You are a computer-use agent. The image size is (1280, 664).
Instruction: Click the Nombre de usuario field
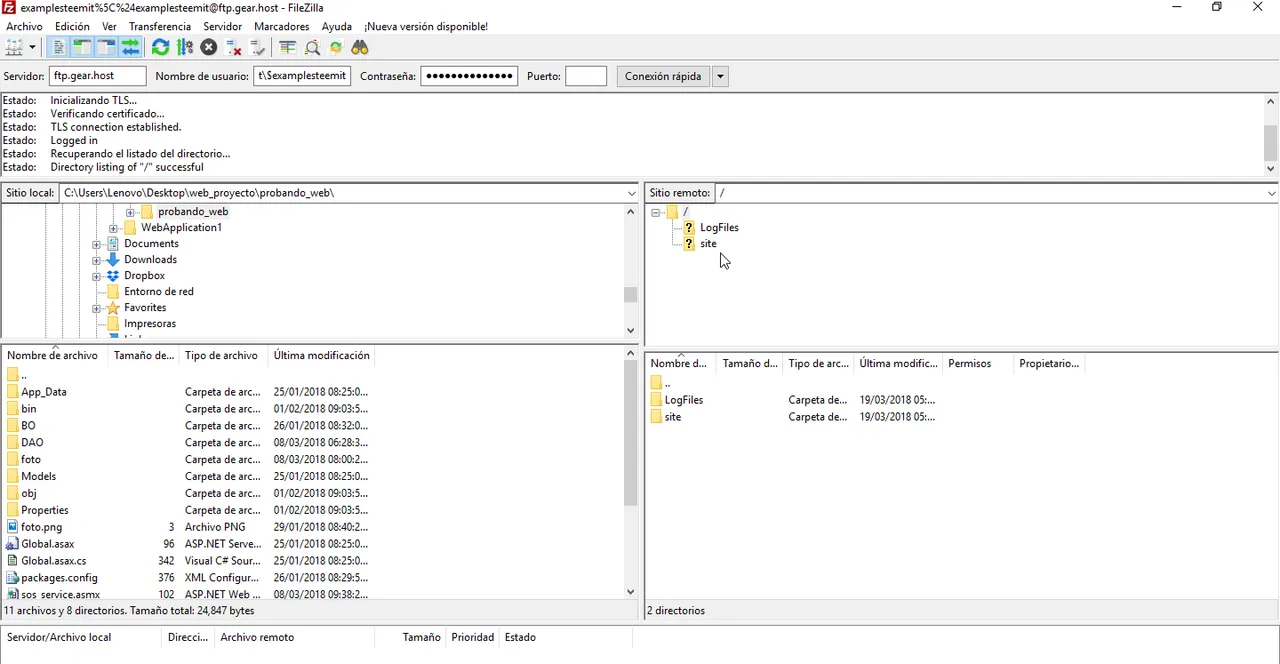302,76
